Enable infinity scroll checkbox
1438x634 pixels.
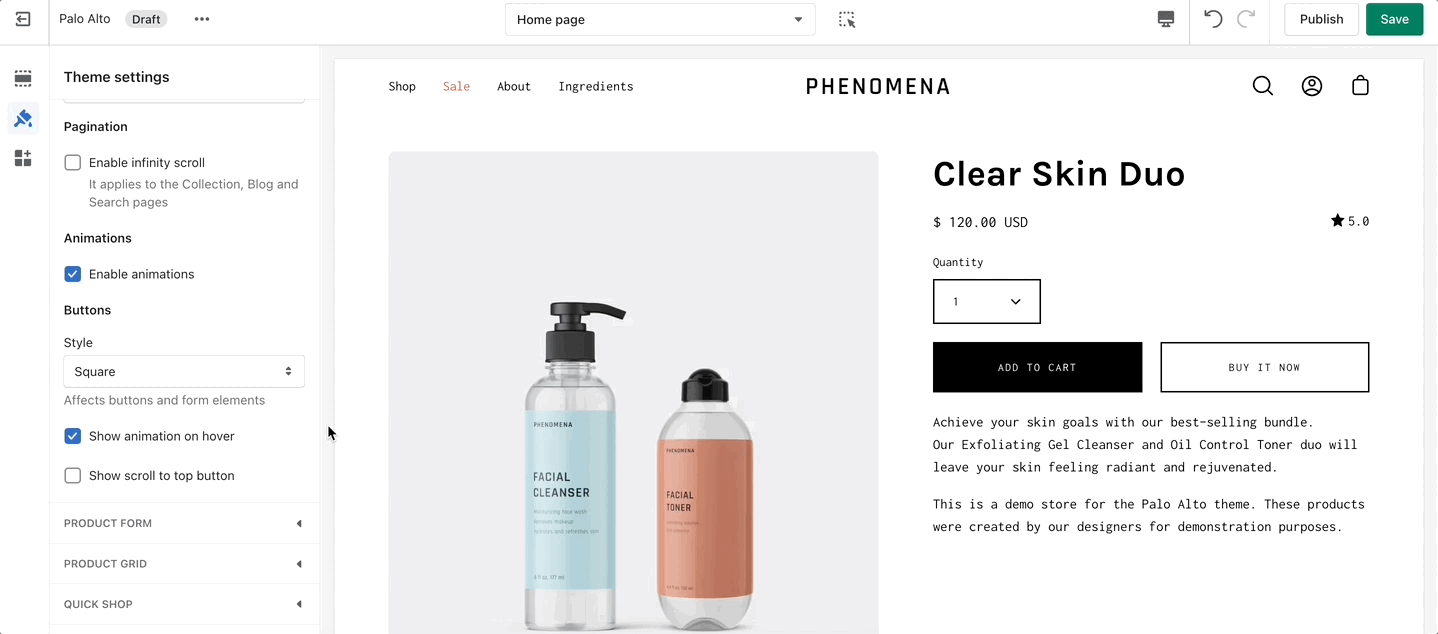click(x=73, y=162)
